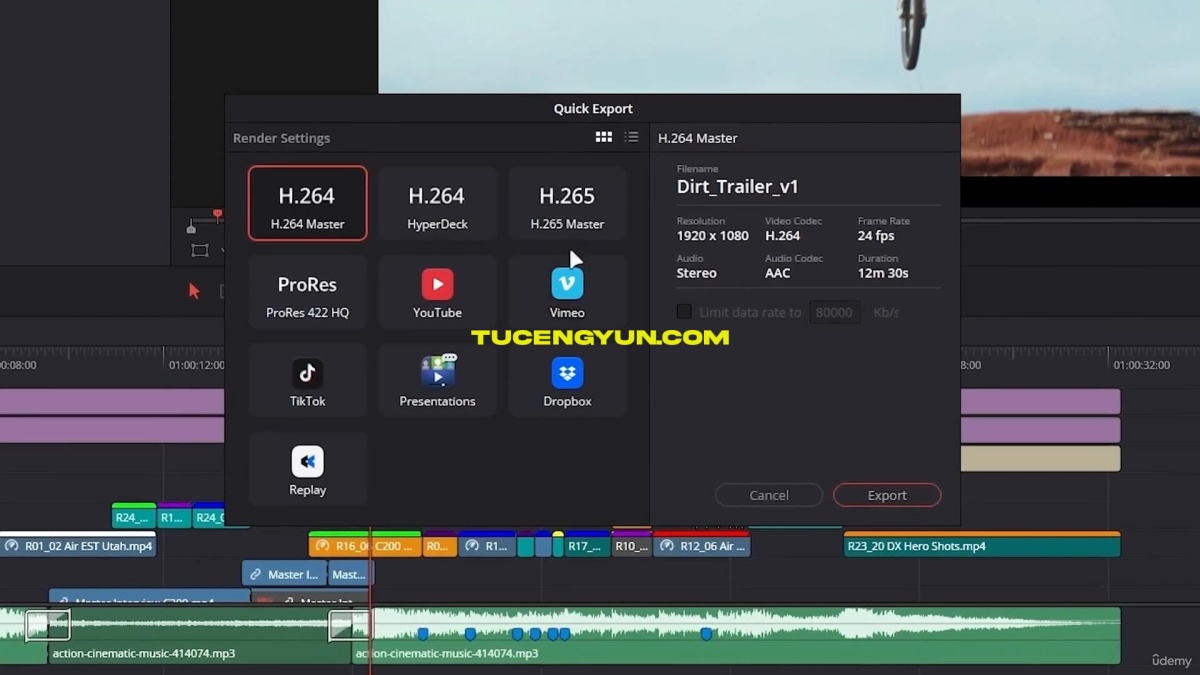Pick the Replay export preset
Viewport: 1200px width, 675px height.
307,470
